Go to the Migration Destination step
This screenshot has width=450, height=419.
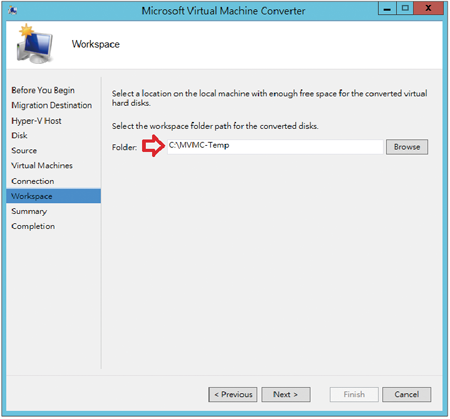click(52, 105)
